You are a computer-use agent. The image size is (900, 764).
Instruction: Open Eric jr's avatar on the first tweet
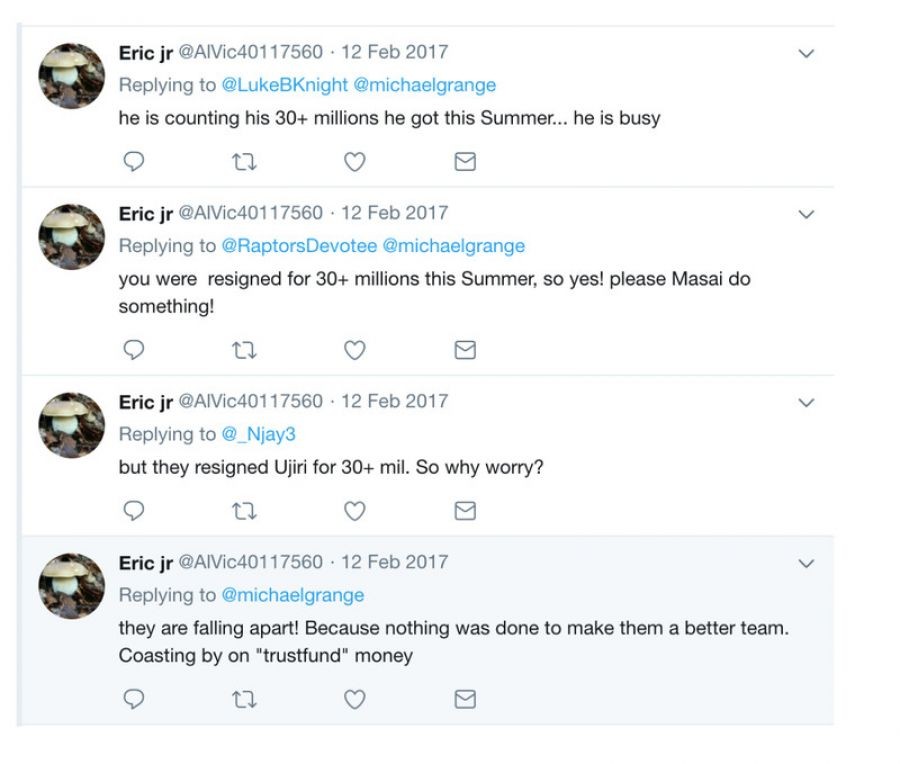(x=71, y=76)
